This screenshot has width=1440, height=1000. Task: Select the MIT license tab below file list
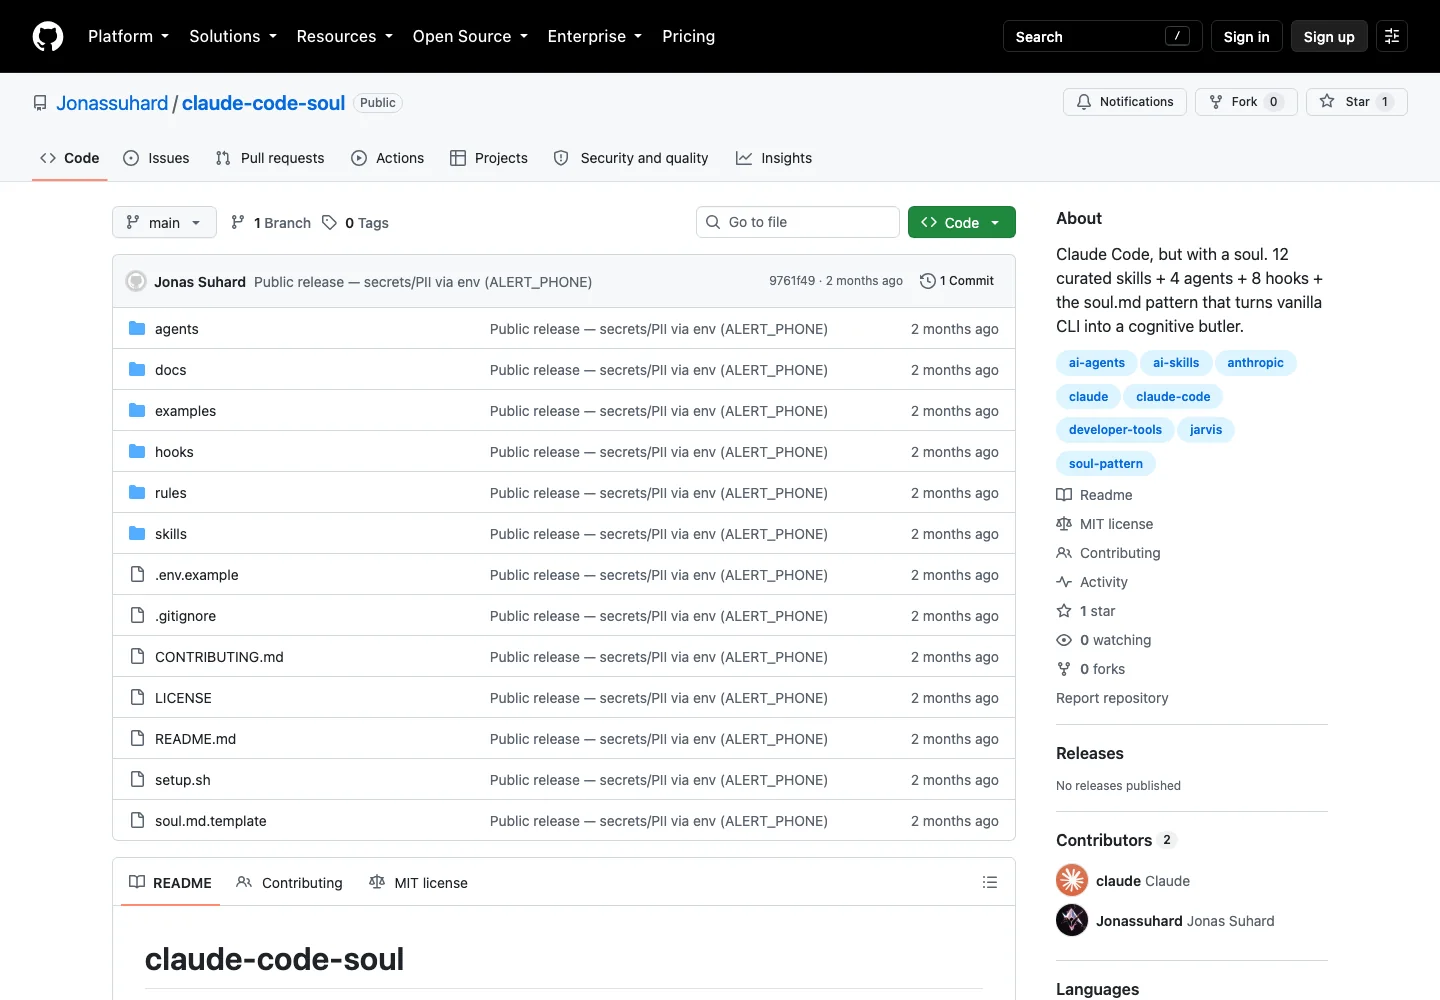click(418, 882)
